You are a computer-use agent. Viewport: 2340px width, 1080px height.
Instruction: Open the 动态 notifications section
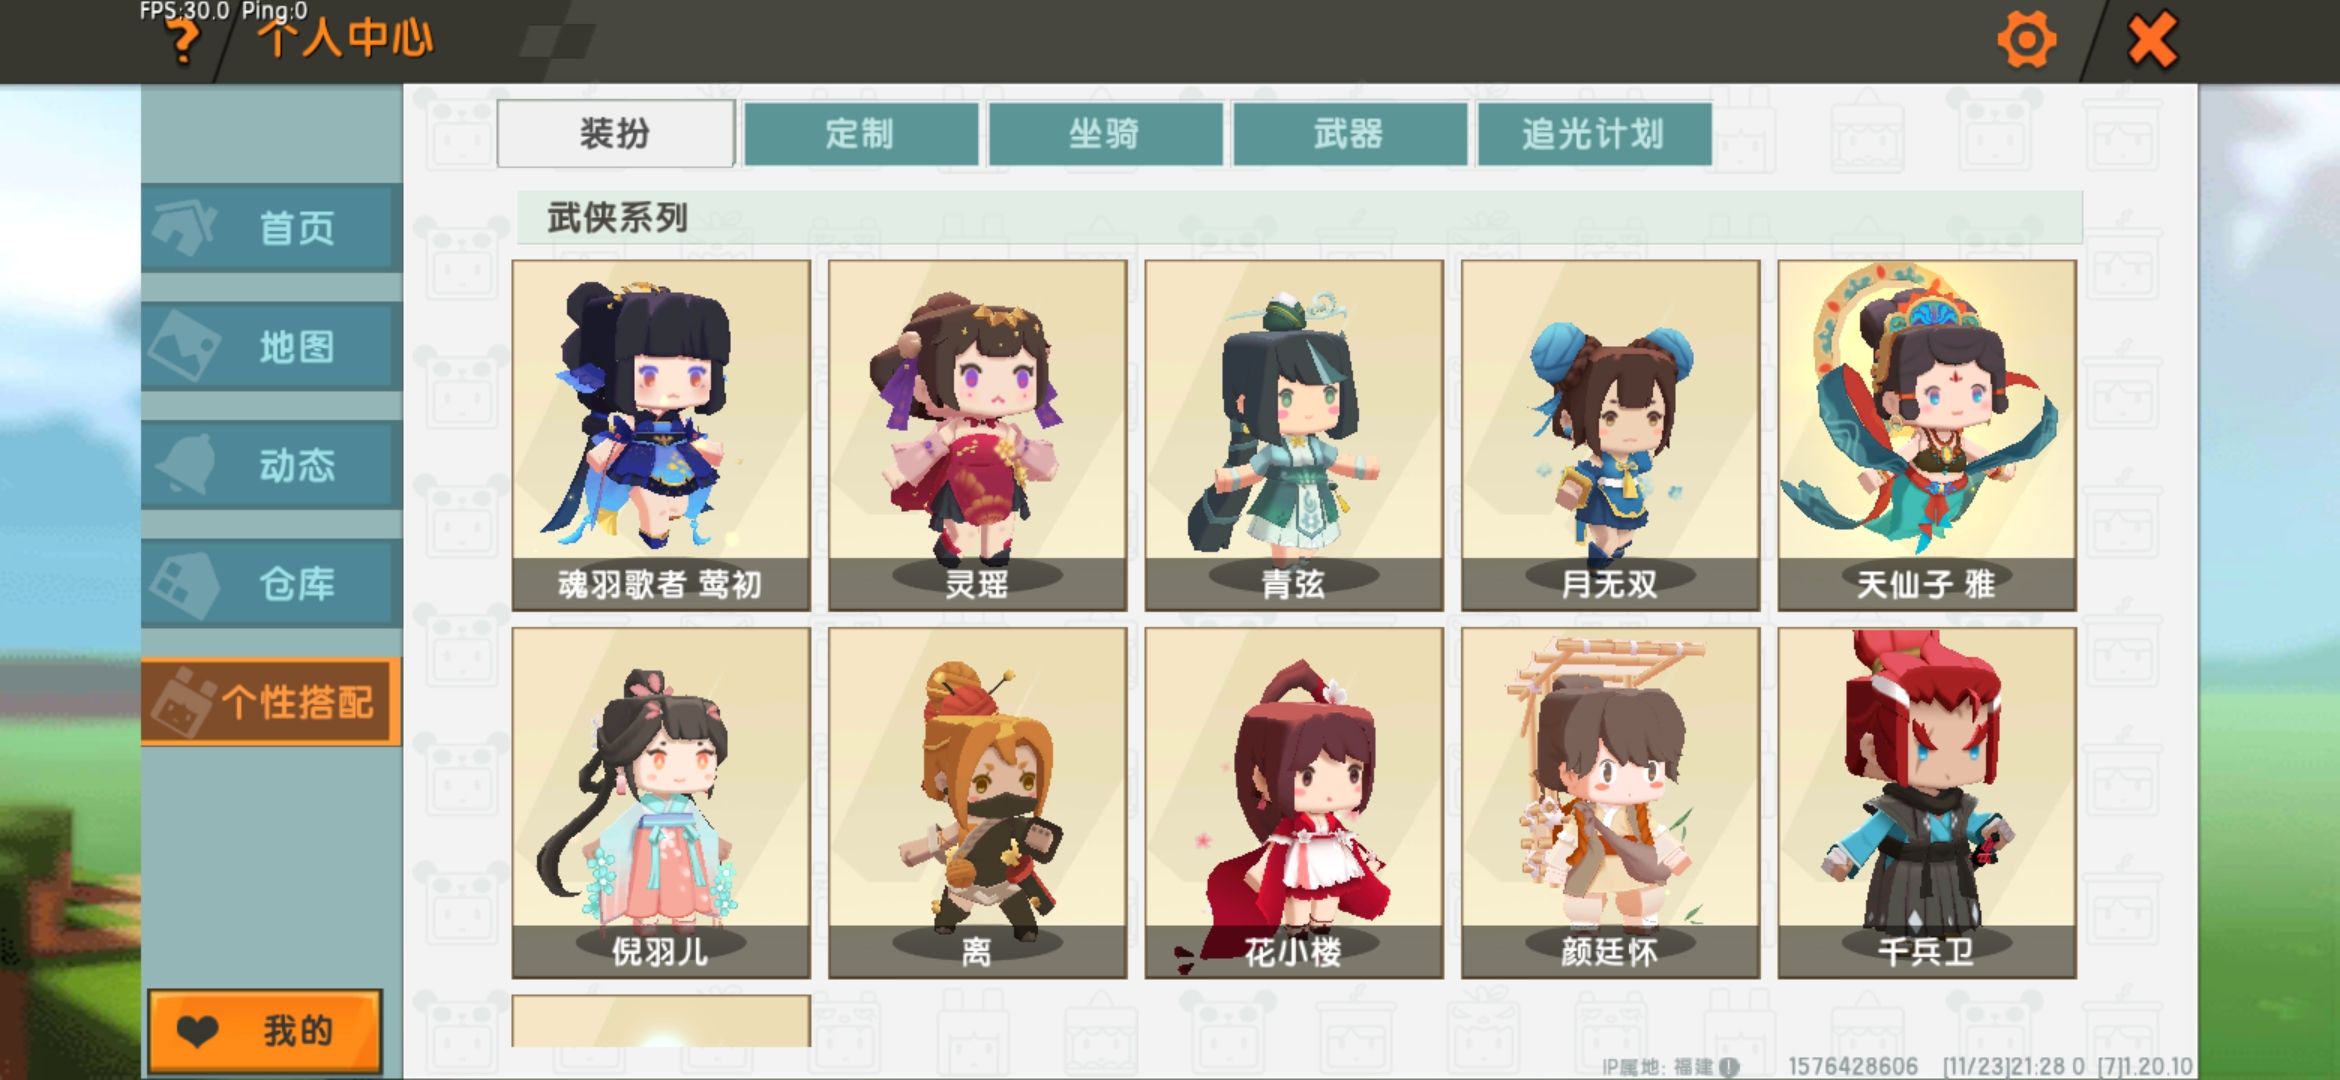pyautogui.click(x=272, y=465)
